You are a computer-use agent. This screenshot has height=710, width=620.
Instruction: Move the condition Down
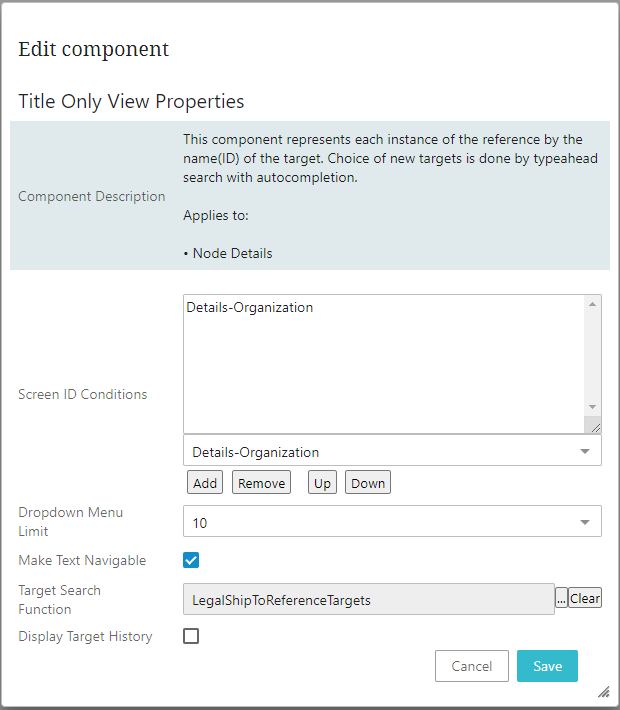coord(368,483)
